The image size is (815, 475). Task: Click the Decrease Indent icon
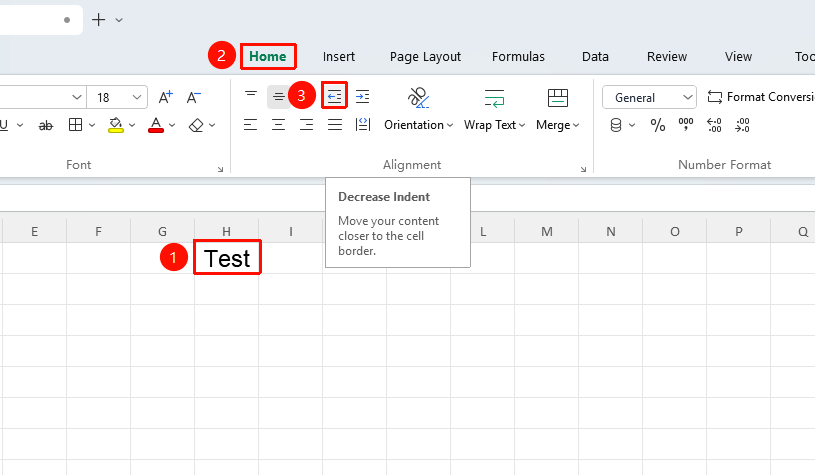tap(334, 96)
